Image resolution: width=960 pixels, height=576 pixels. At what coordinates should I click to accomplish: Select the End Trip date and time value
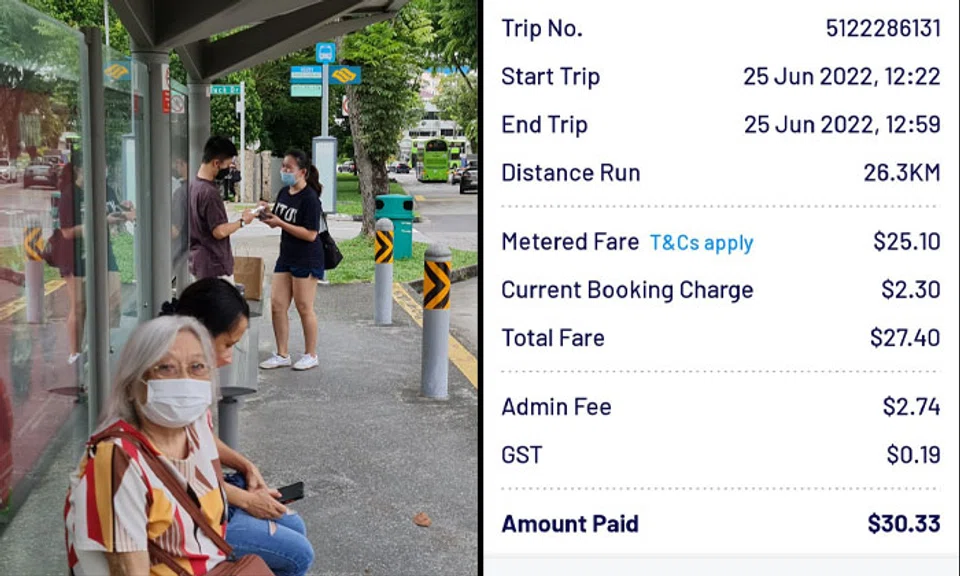[x=841, y=125]
